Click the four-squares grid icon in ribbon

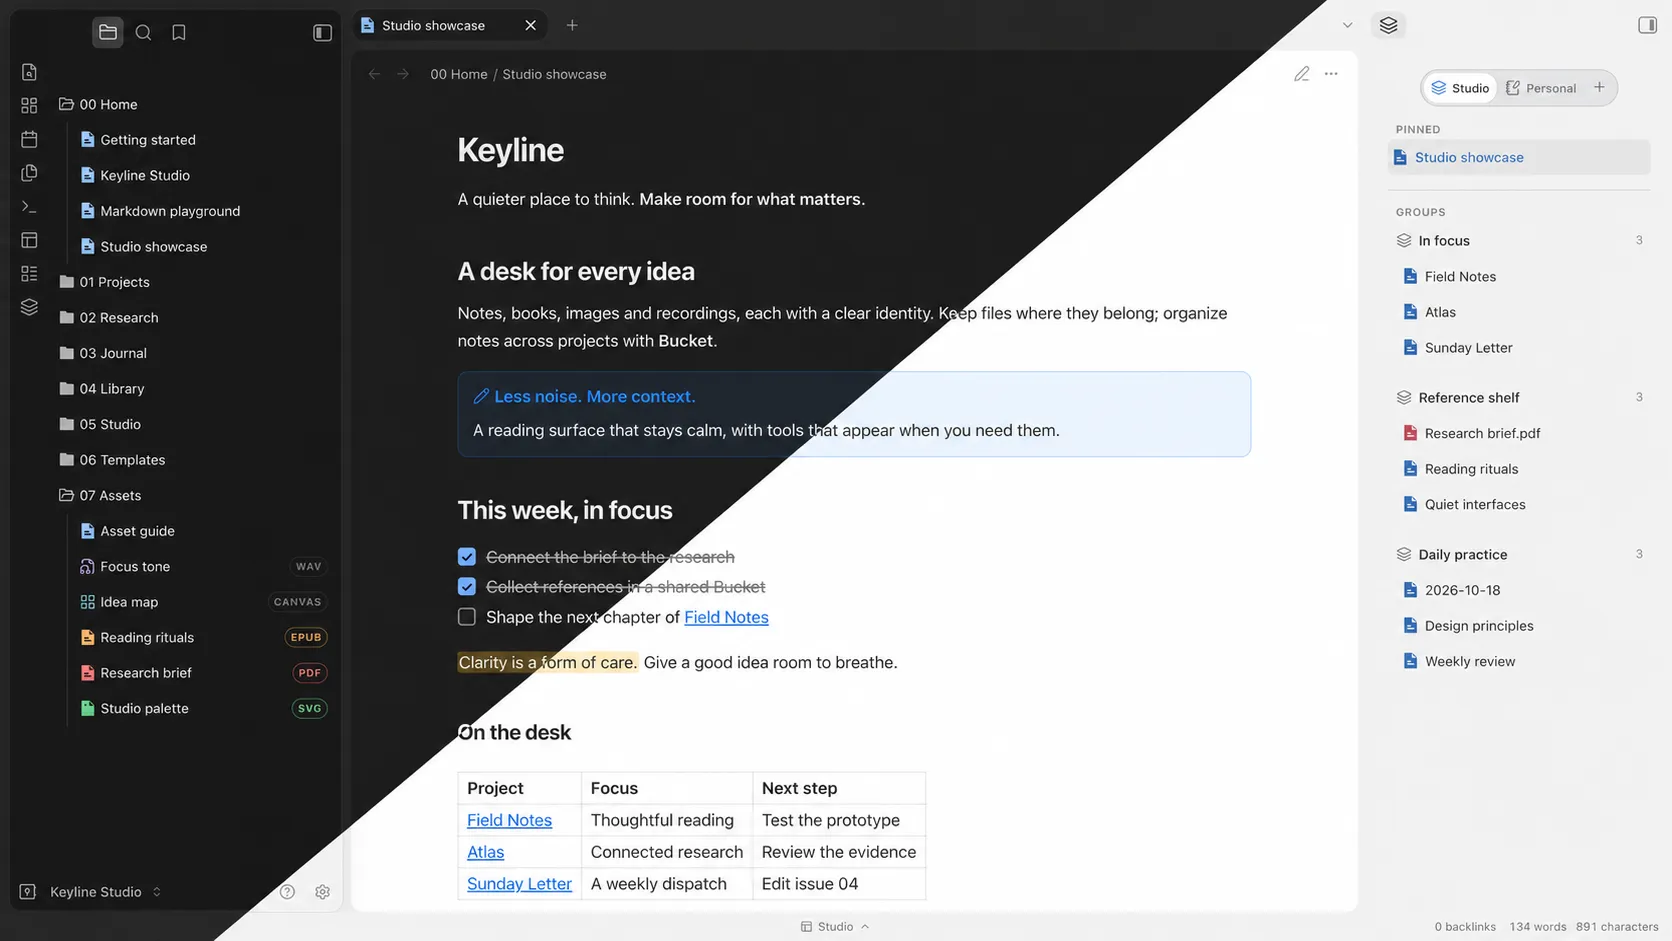coord(29,105)
